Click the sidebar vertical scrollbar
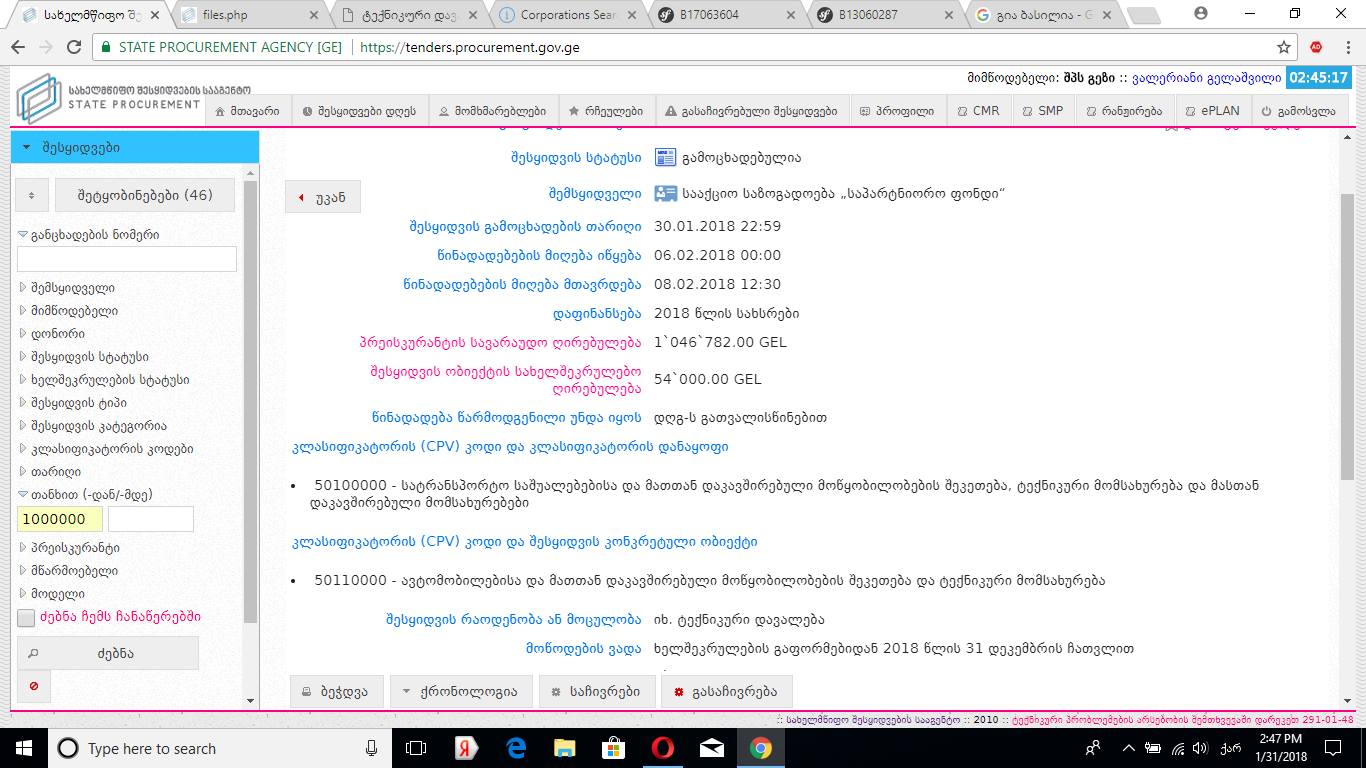The width and height of the screenshot is (1366, 768). pyautogui.click(x=251, y=400)
